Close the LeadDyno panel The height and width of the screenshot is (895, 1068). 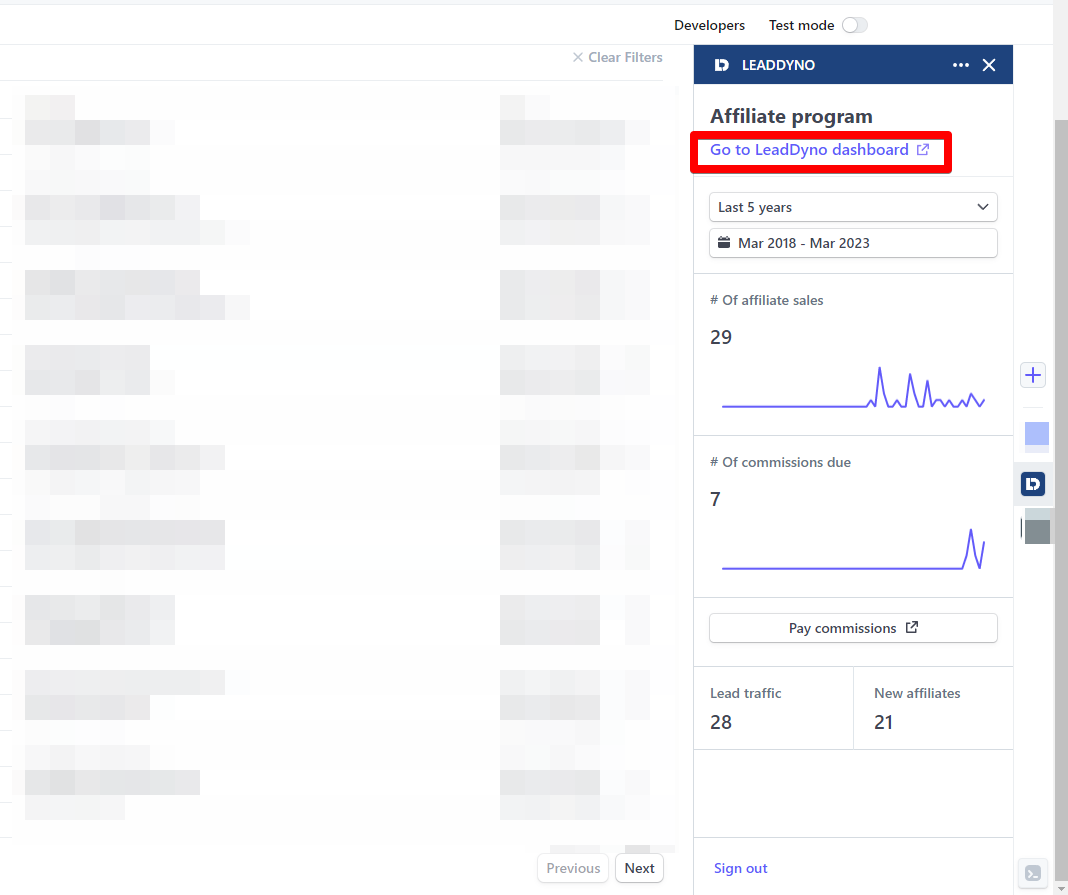point(989,65)
